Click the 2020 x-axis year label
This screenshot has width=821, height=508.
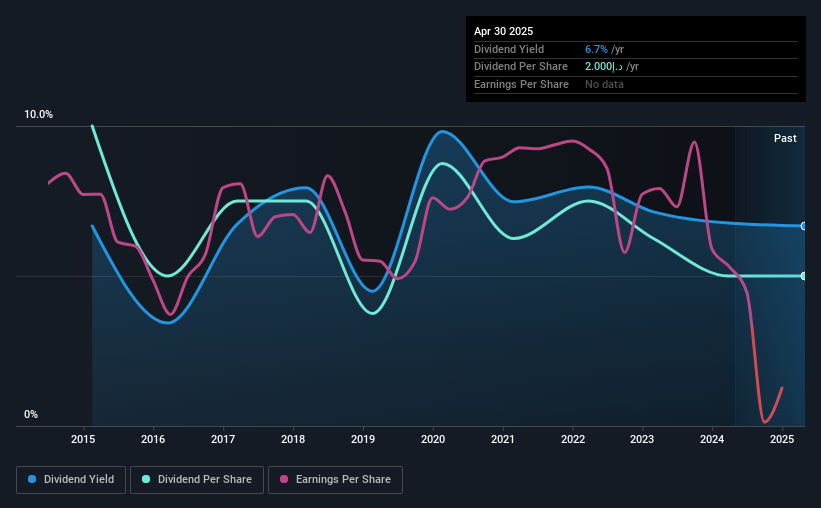433,439
